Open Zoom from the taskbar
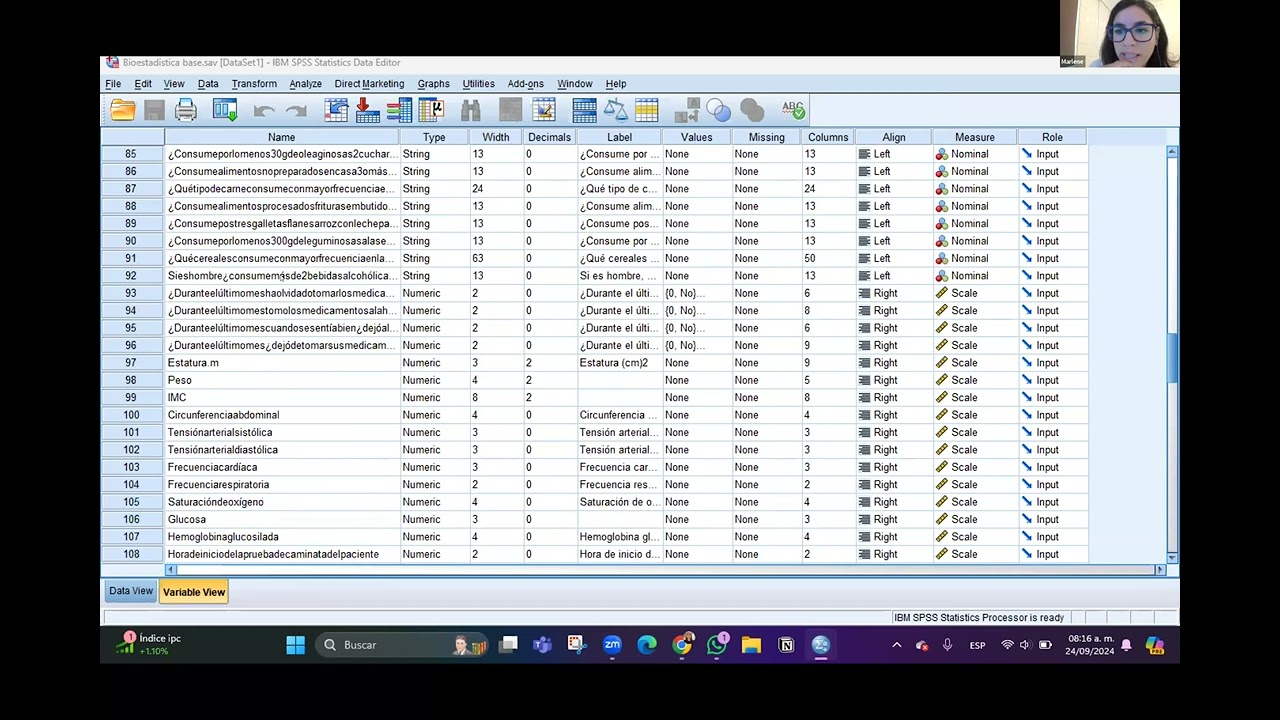1280x720 pixels. point(612,645)
